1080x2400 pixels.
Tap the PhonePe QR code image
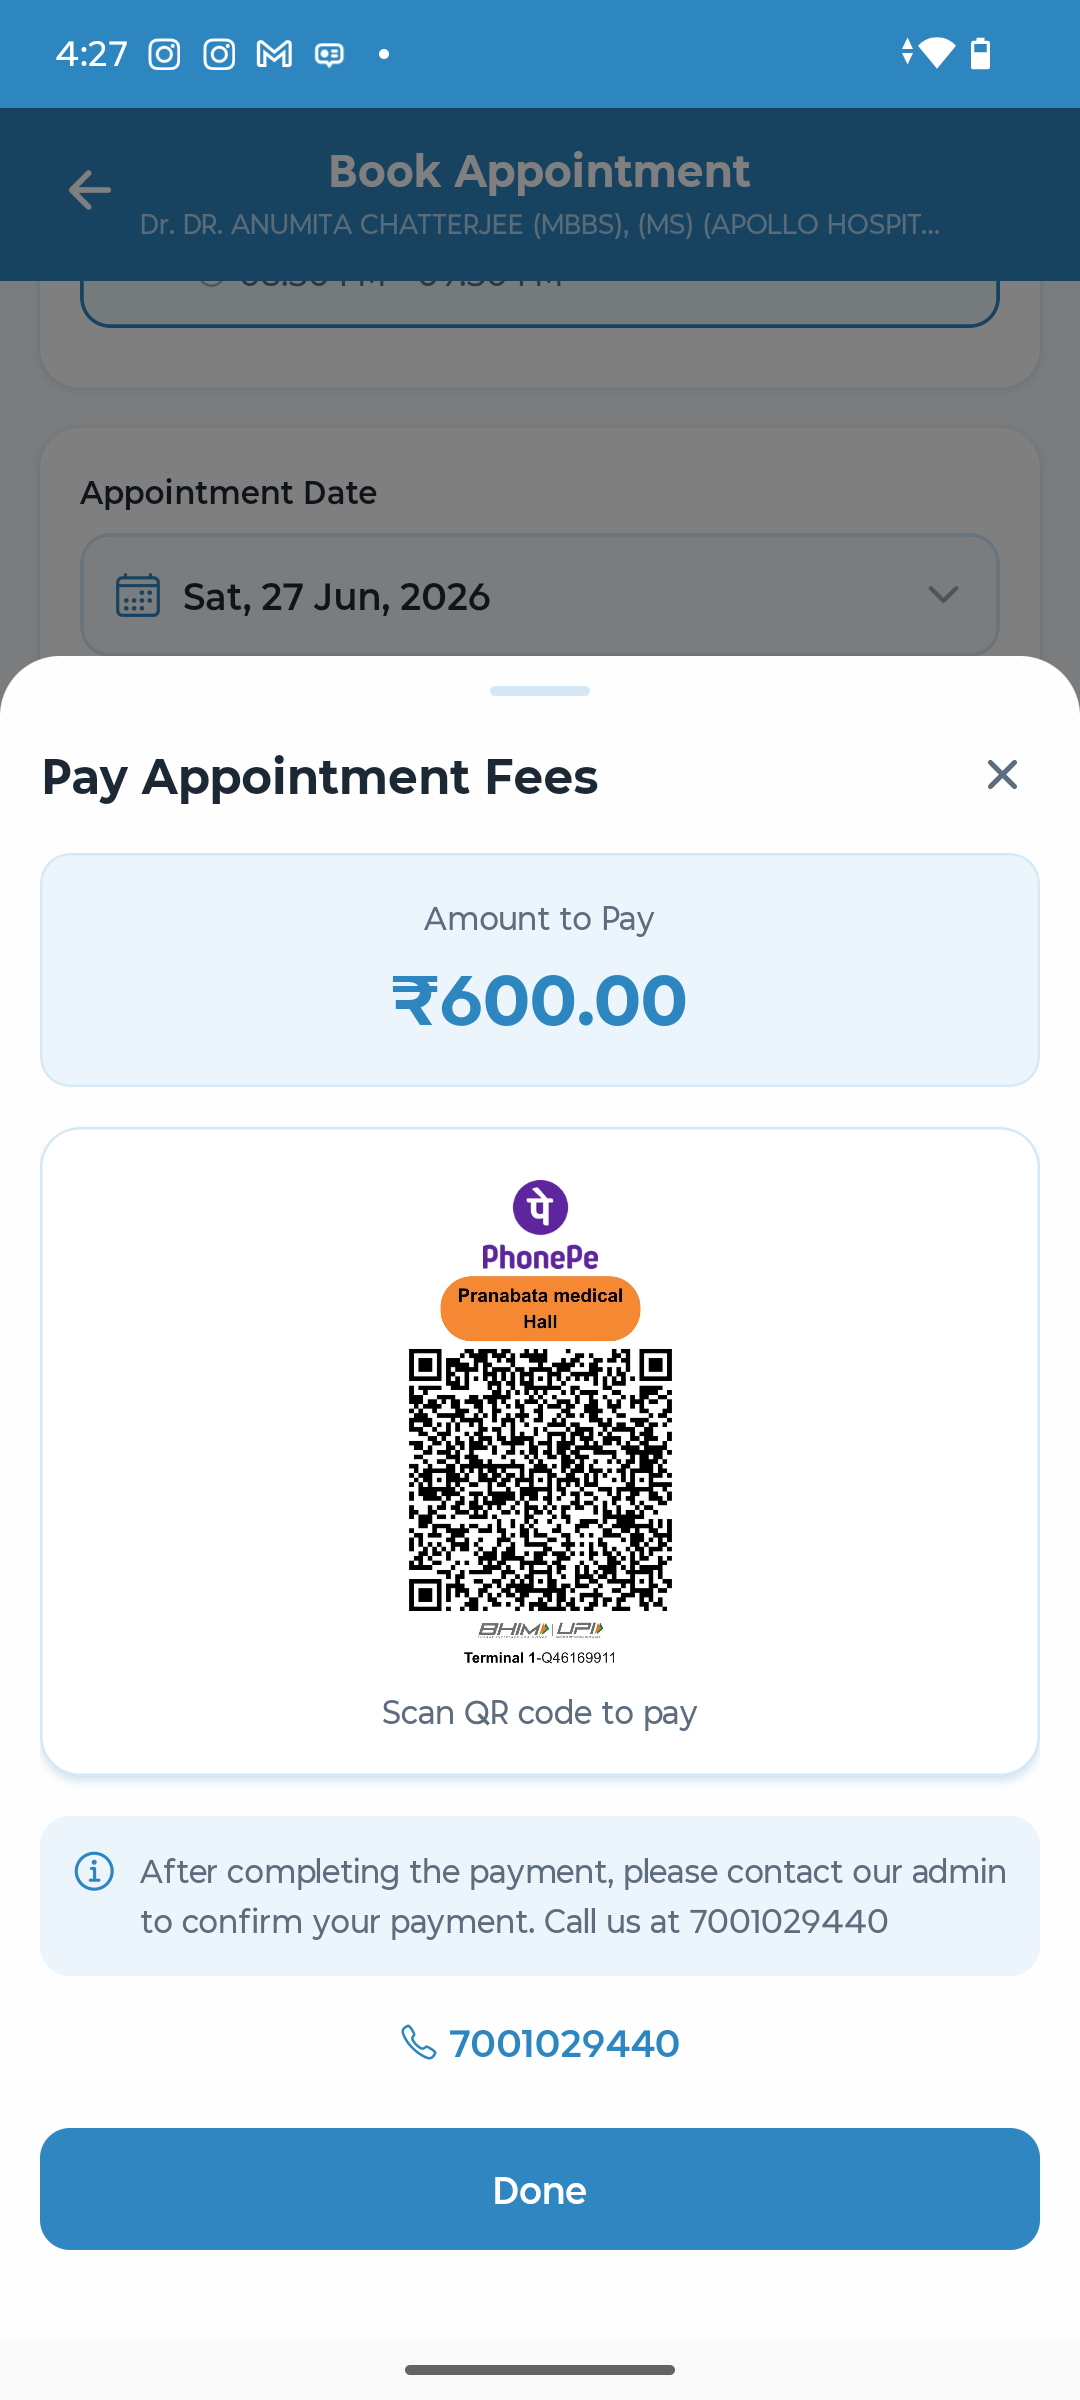(x=540, y=1480)
